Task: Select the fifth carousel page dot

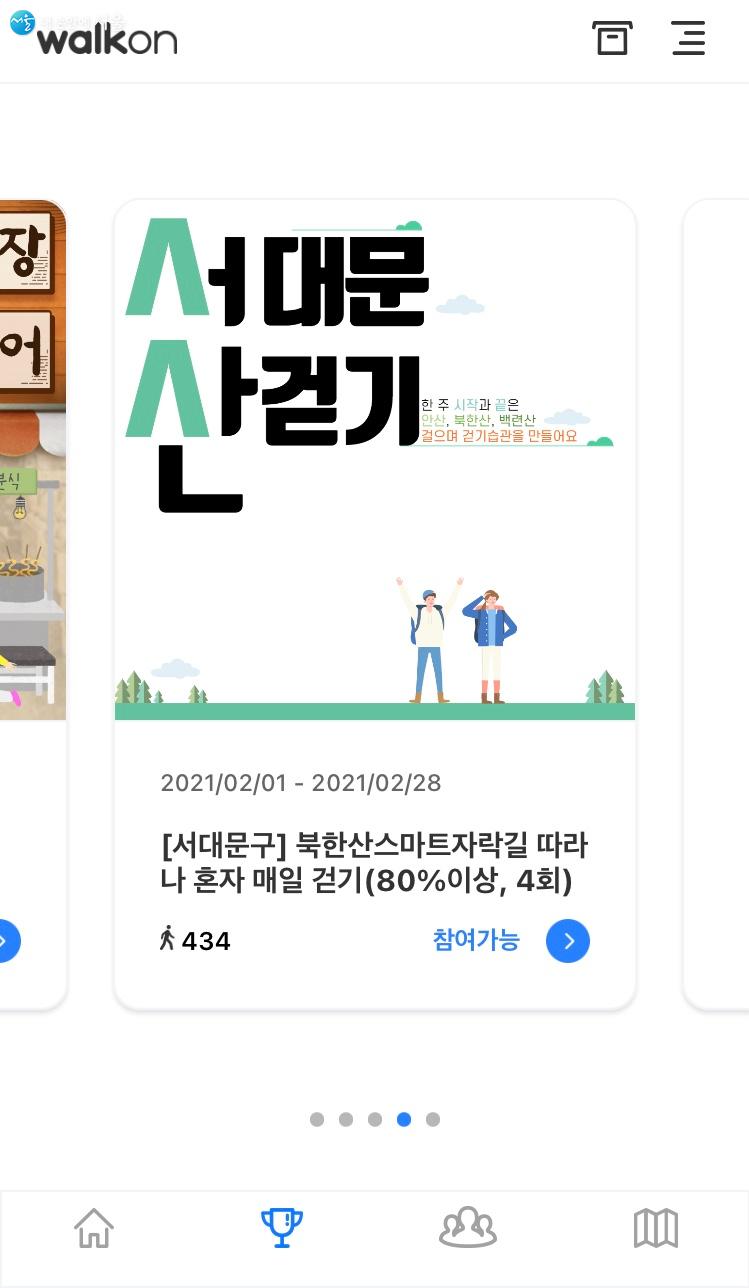Action: coord(433,1119)
